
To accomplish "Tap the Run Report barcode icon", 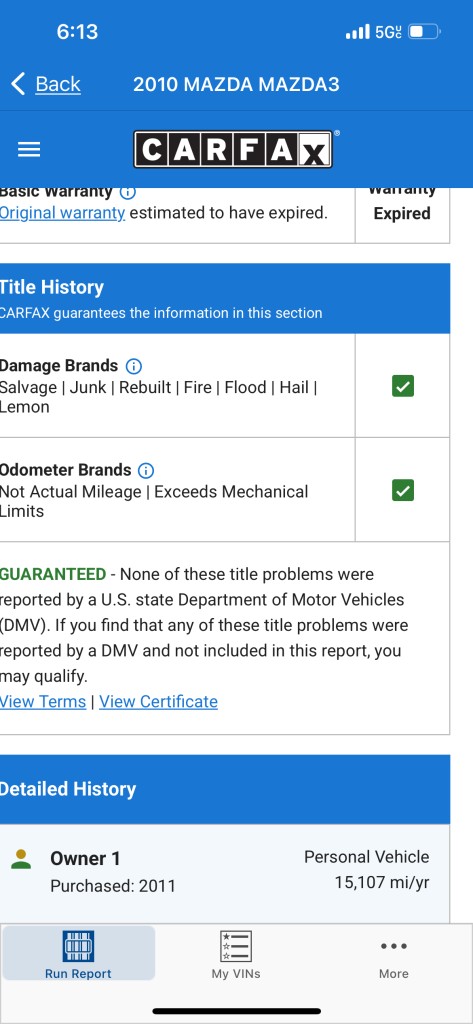I will click(x=78, y=946).
